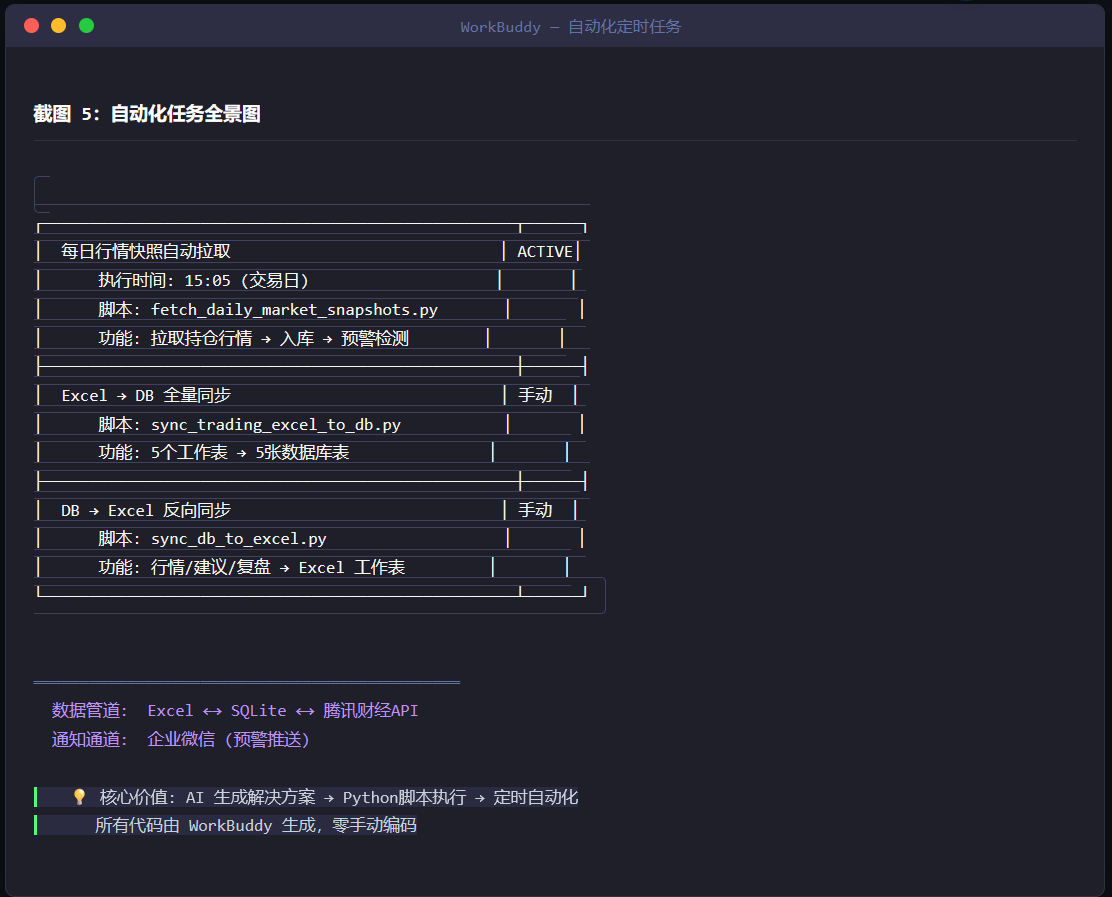
Task: Click the 执行时间: 15:05 (交易日) line
Action: pos(204,280)
